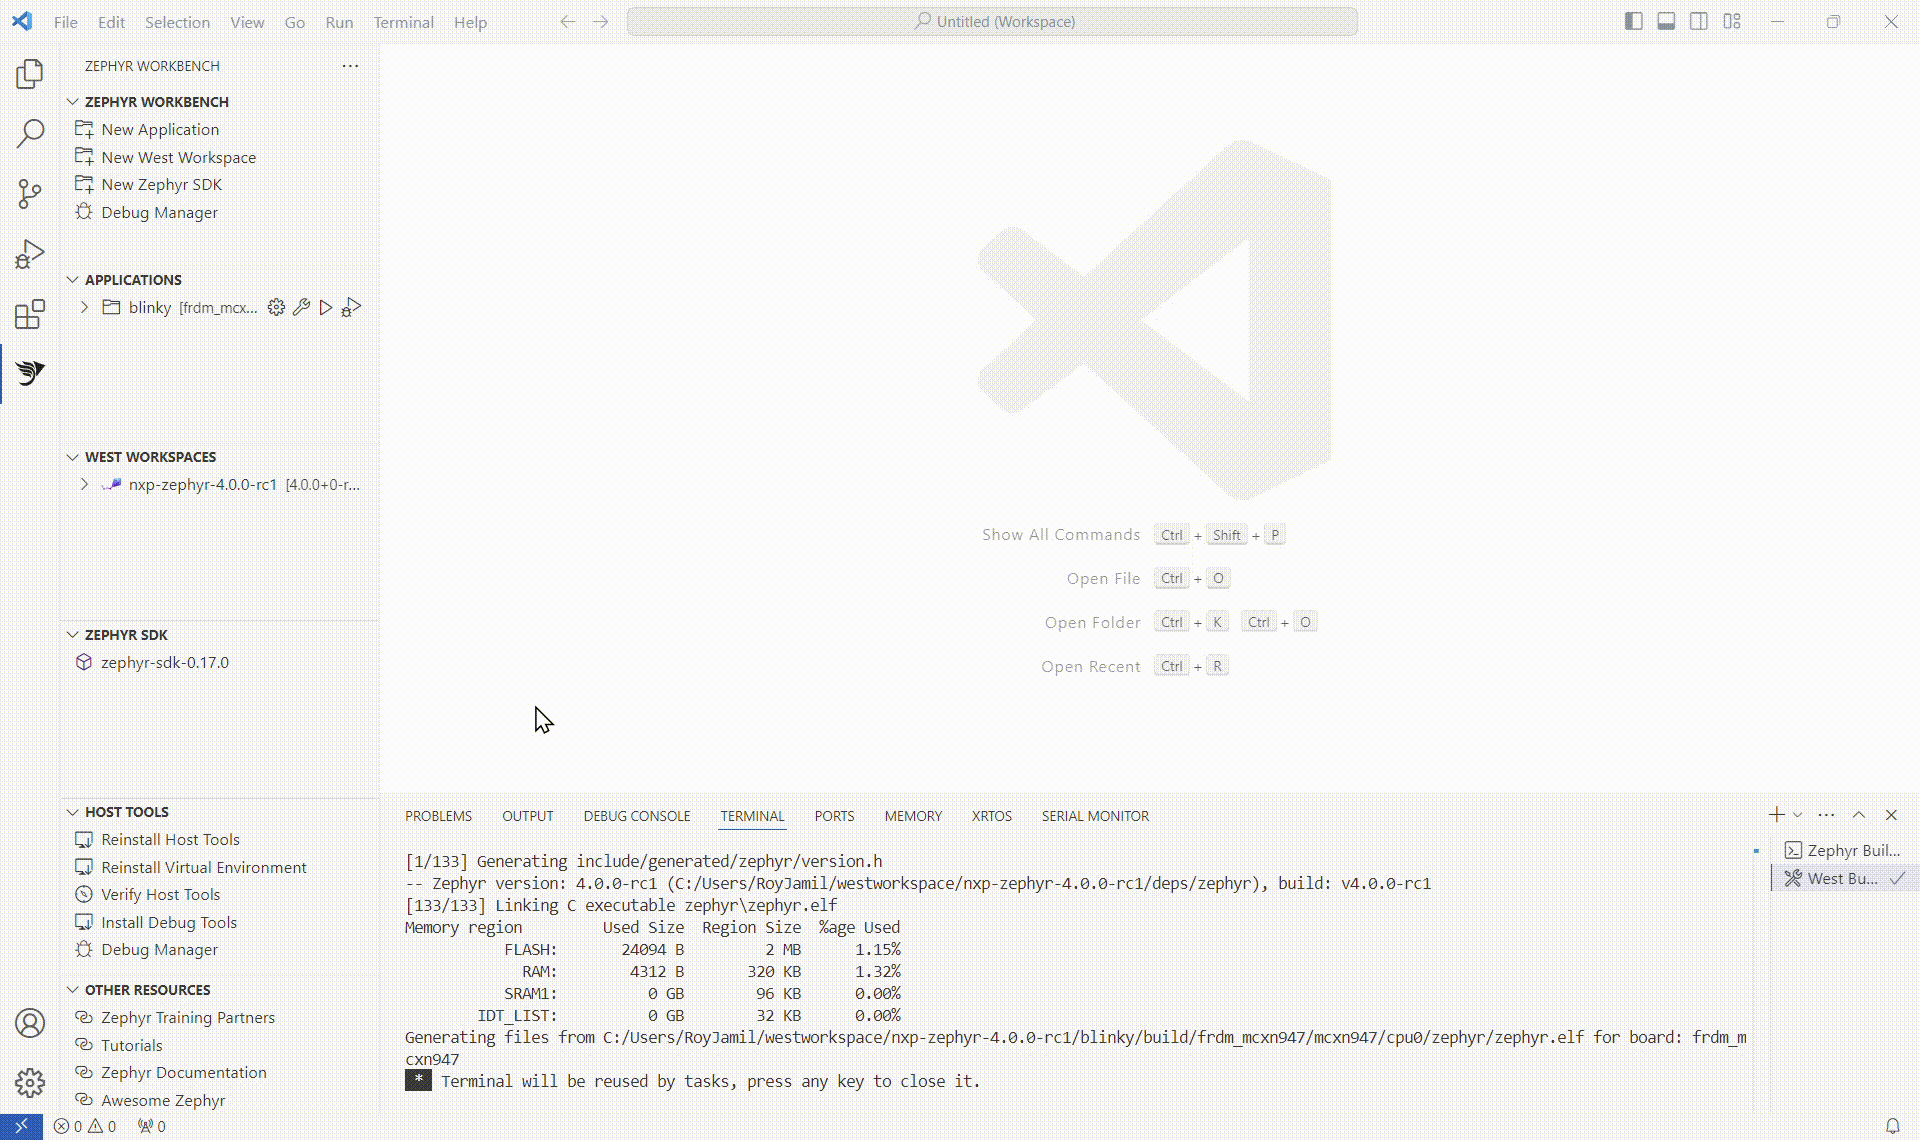Click the Search sidebar icon
1920x1140 pixels.
point(30,134)
